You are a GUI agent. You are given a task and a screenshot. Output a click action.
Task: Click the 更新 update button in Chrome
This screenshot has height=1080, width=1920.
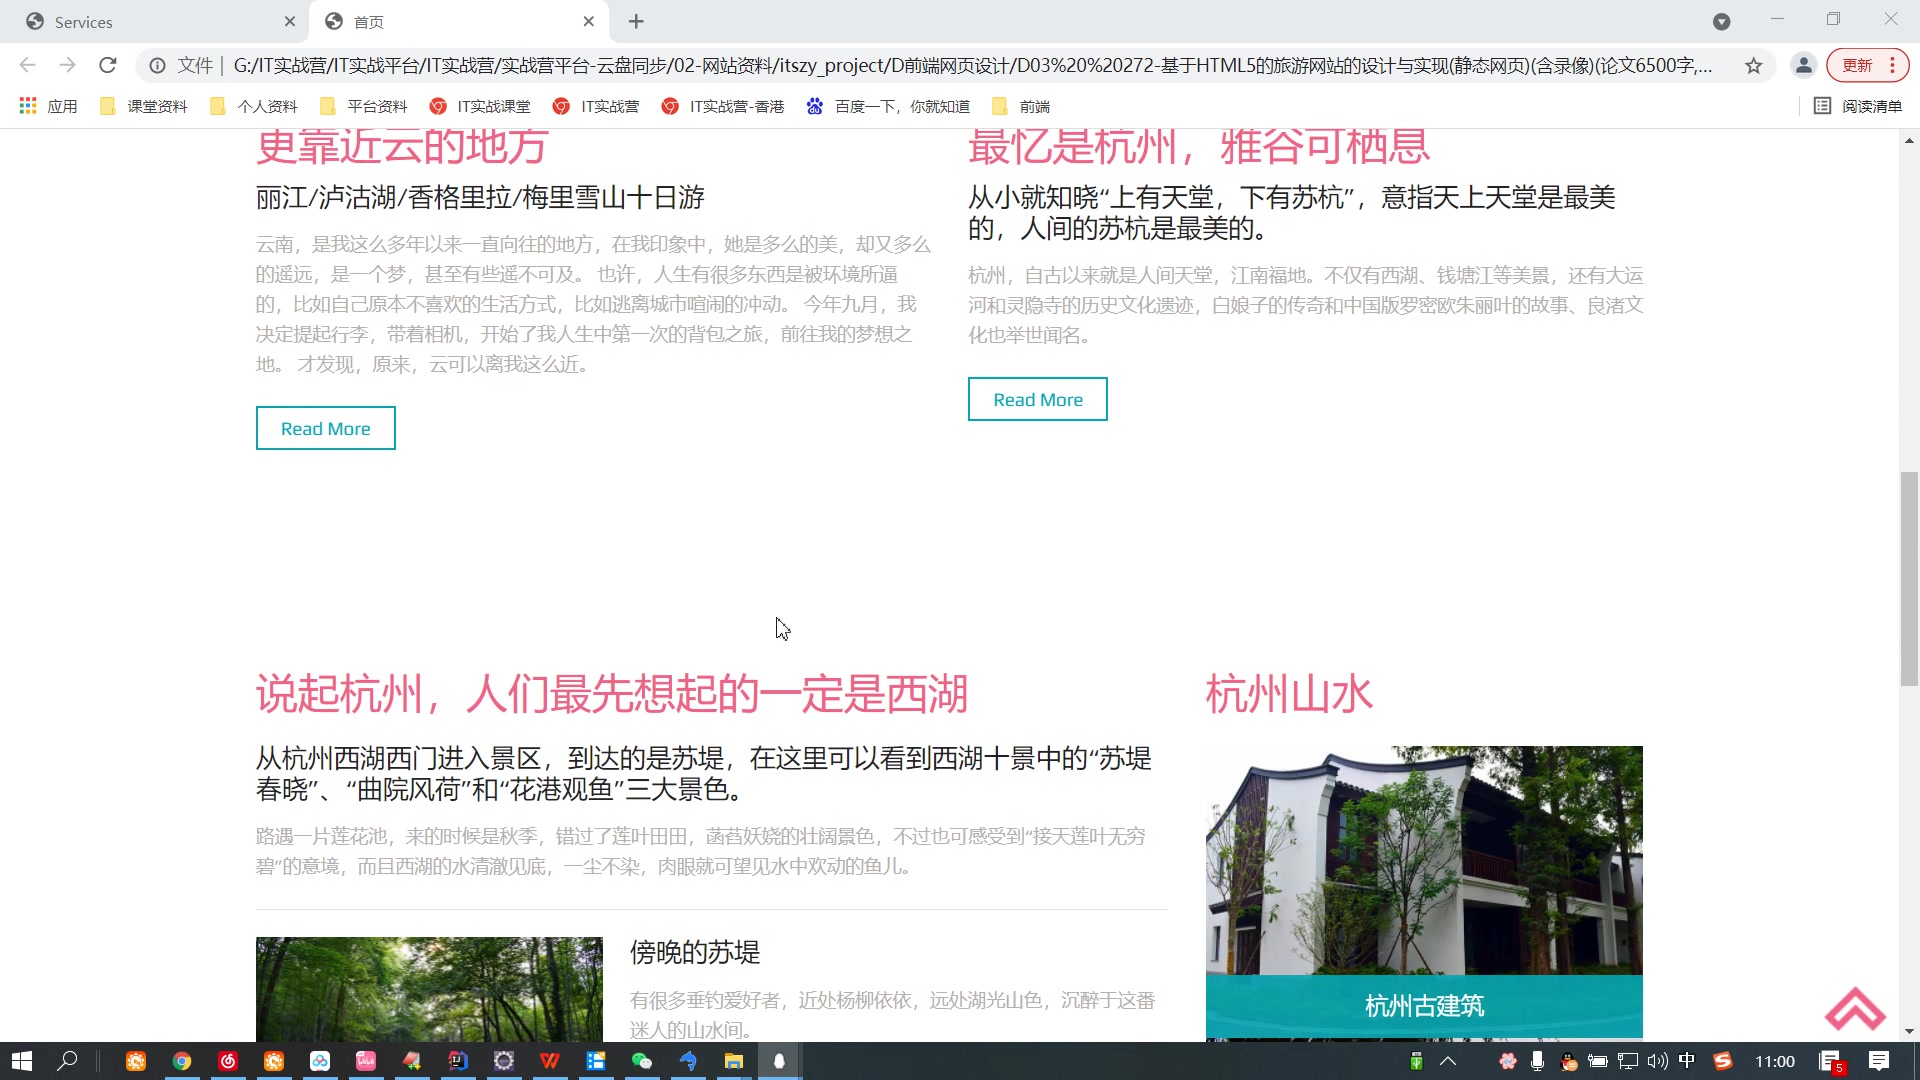click(x=1859, y=64)
